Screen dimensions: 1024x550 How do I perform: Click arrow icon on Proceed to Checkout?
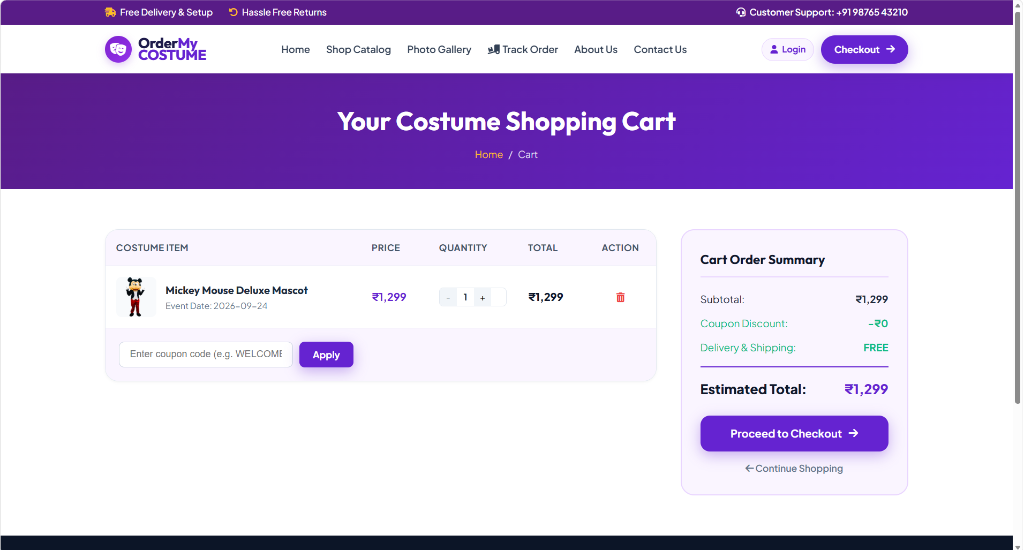(x=854, y=434)
